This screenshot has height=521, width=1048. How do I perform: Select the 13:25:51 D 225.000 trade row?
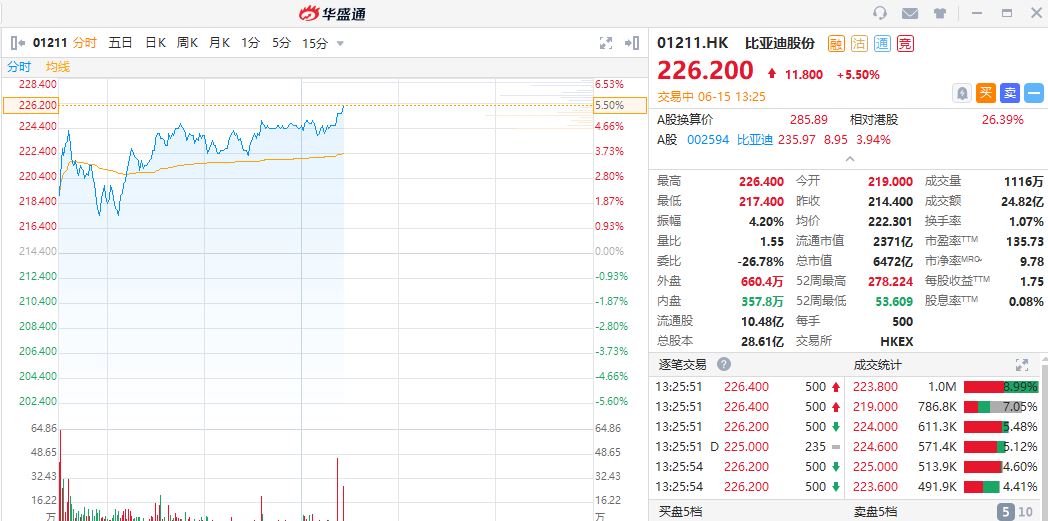(x=747, y=447)
